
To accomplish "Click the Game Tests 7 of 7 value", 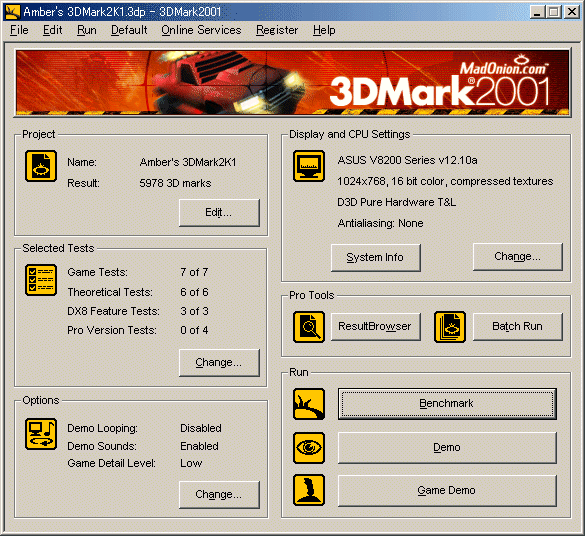I will coord(194,272).
